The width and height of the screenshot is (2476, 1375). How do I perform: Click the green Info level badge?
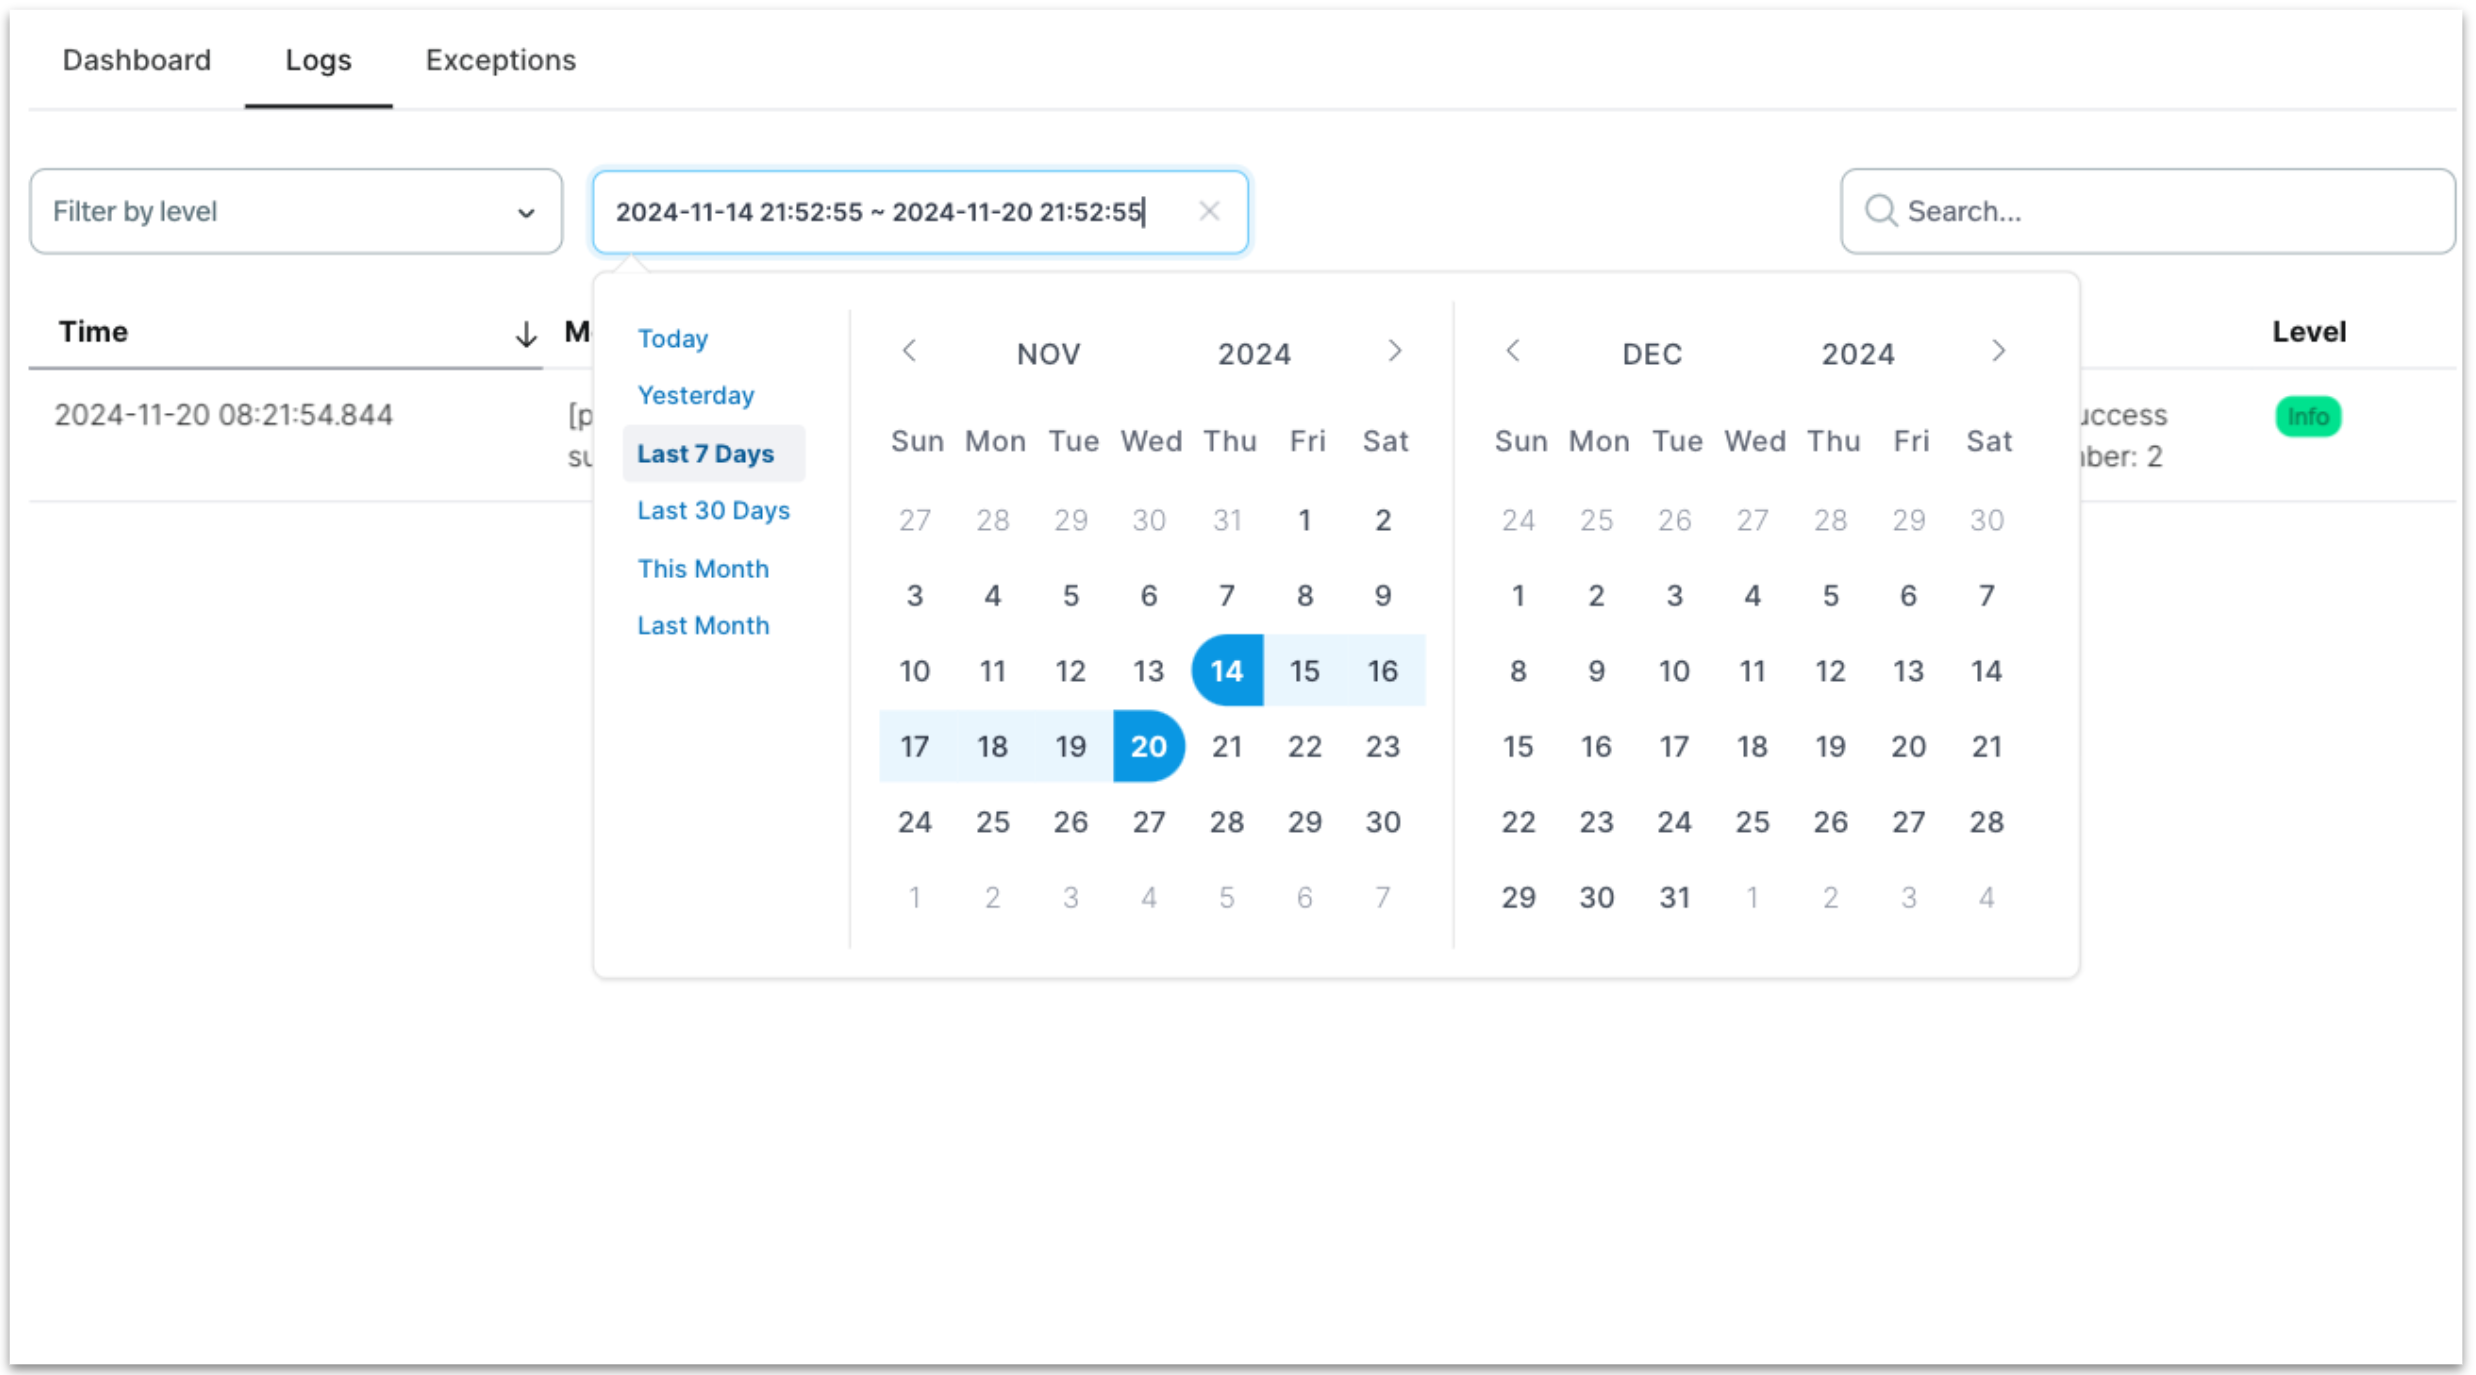(2308, 416)
